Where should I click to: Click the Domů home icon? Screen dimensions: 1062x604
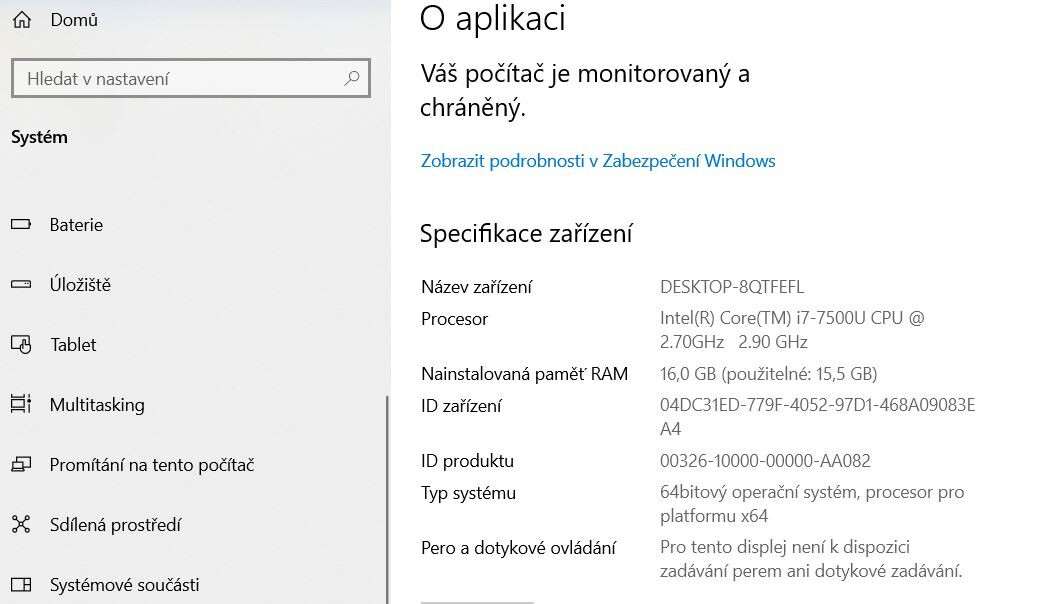pyautogui.click(x=22, y=20)
